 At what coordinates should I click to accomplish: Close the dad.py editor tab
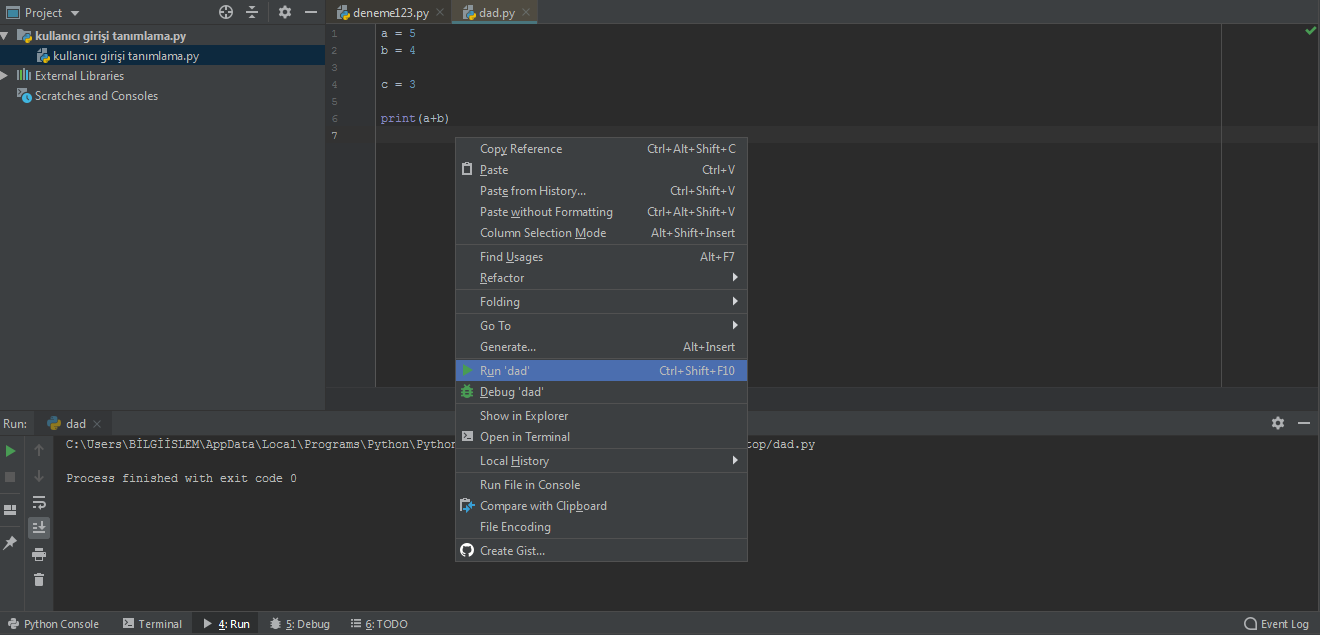click(526, 13)
